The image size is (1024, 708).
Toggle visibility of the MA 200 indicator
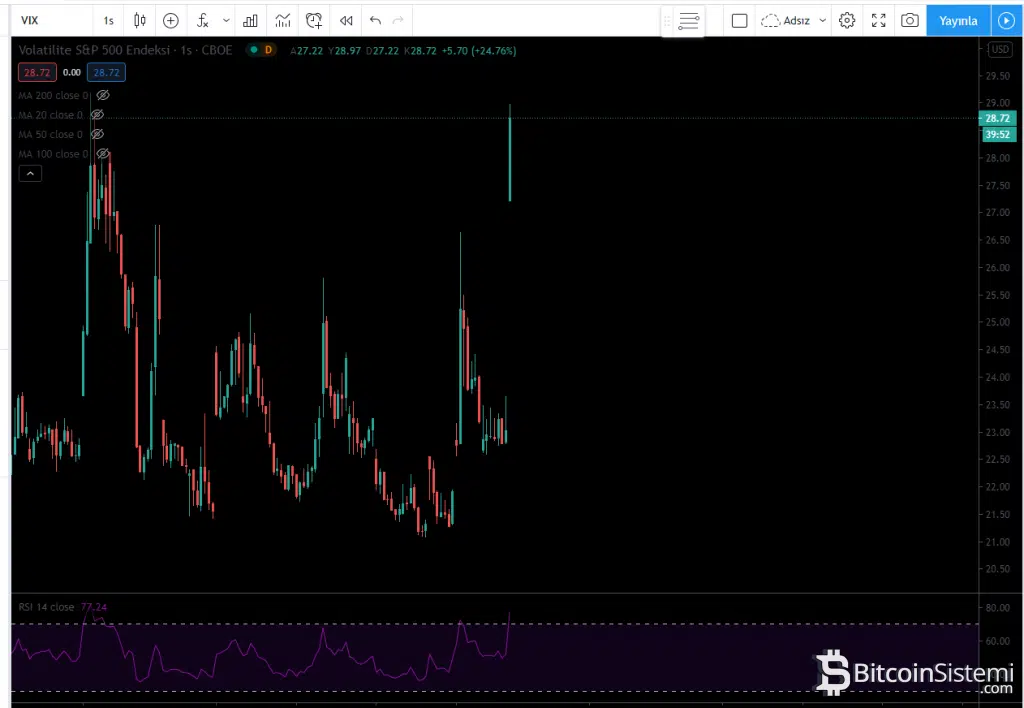click(102, 95)
